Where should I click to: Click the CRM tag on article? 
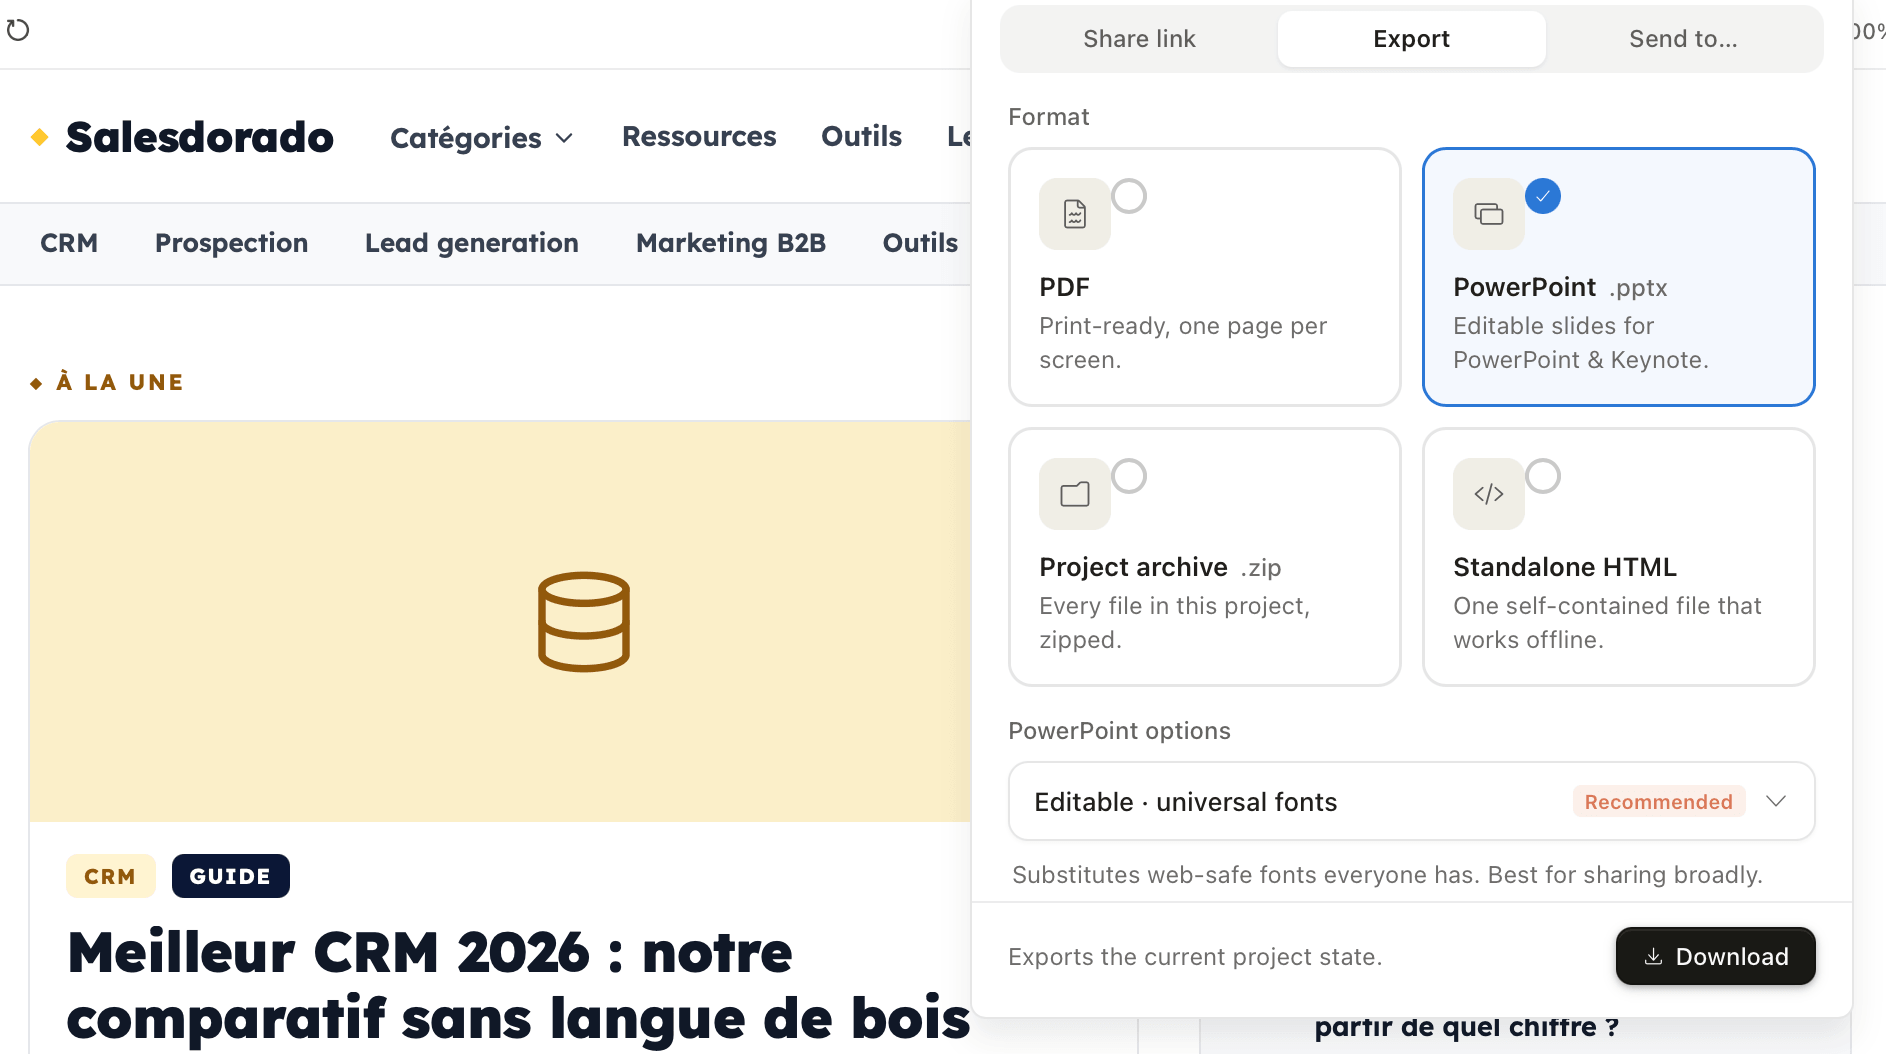point(110,876)
